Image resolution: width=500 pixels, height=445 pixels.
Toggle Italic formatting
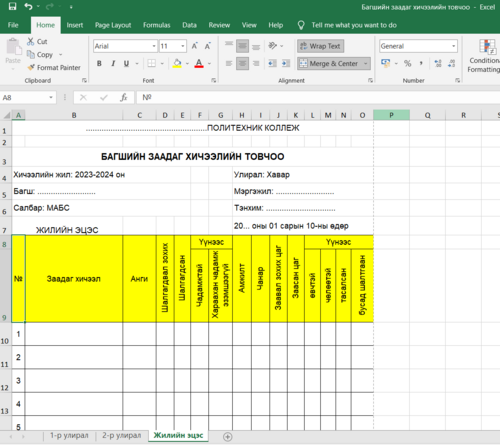coord(113,63)
